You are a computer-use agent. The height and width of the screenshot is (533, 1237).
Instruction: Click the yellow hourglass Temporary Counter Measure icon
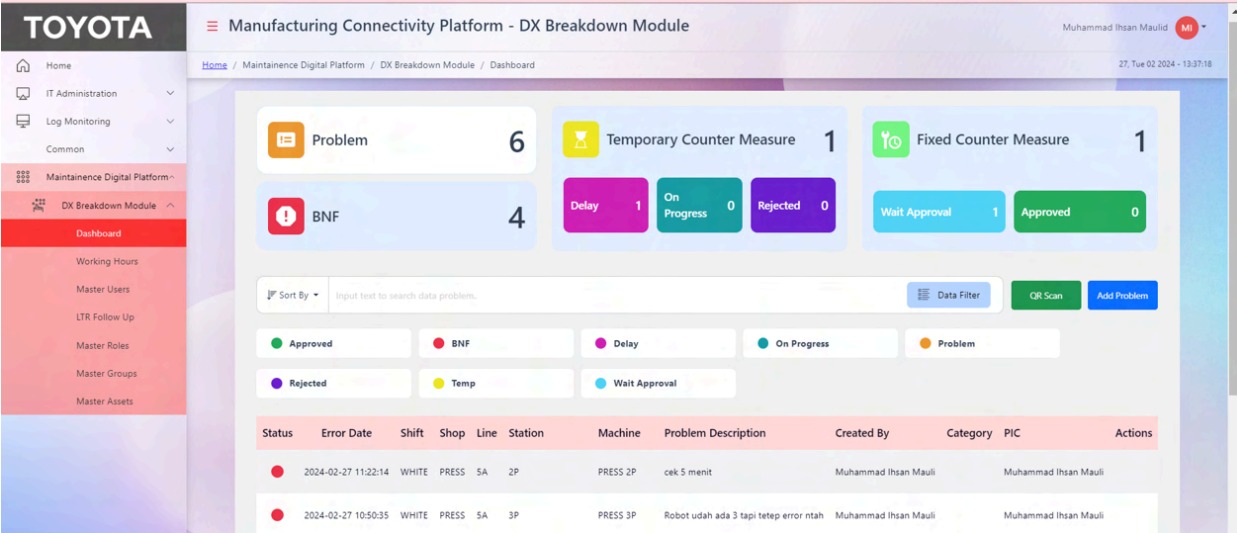click(x=580, y=139)
